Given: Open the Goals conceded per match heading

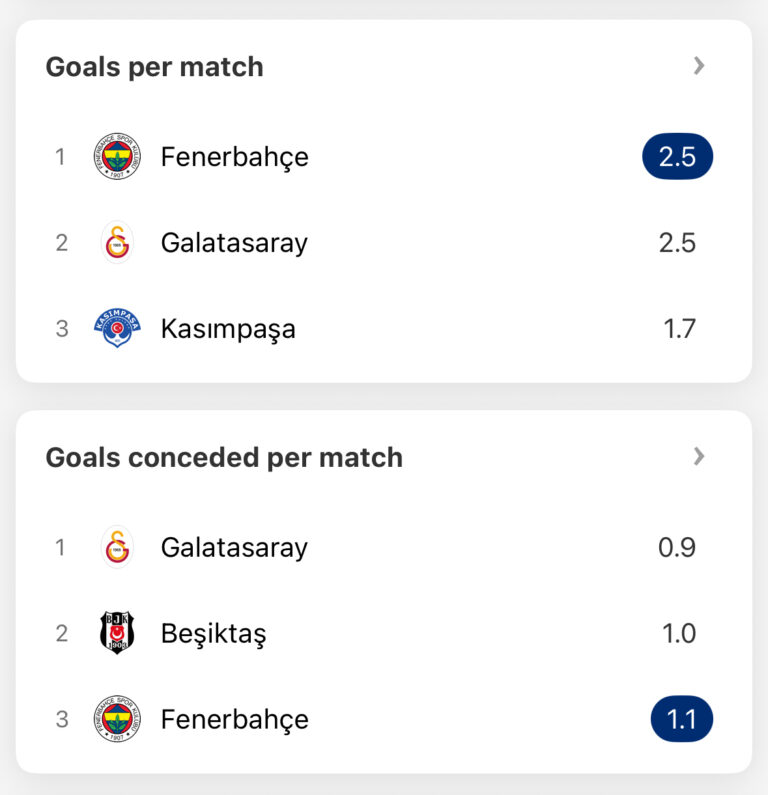Looking at the screenshot, I should pos(224,457).
